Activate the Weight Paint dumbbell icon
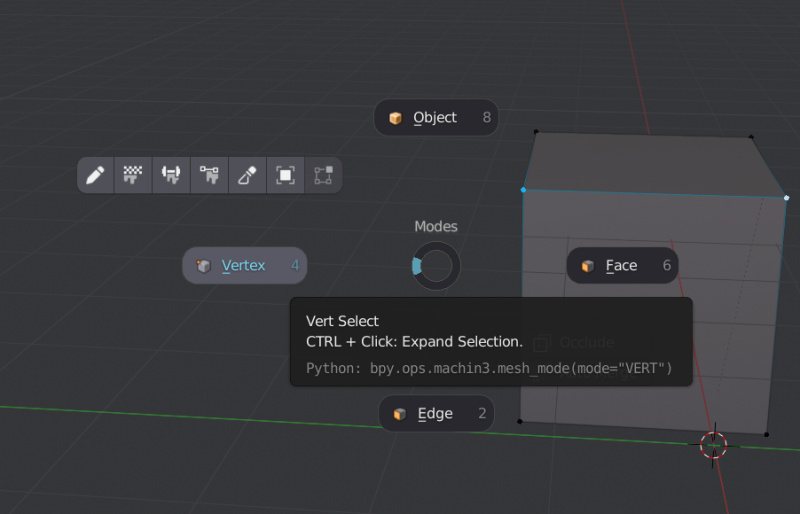 point(171,175)
